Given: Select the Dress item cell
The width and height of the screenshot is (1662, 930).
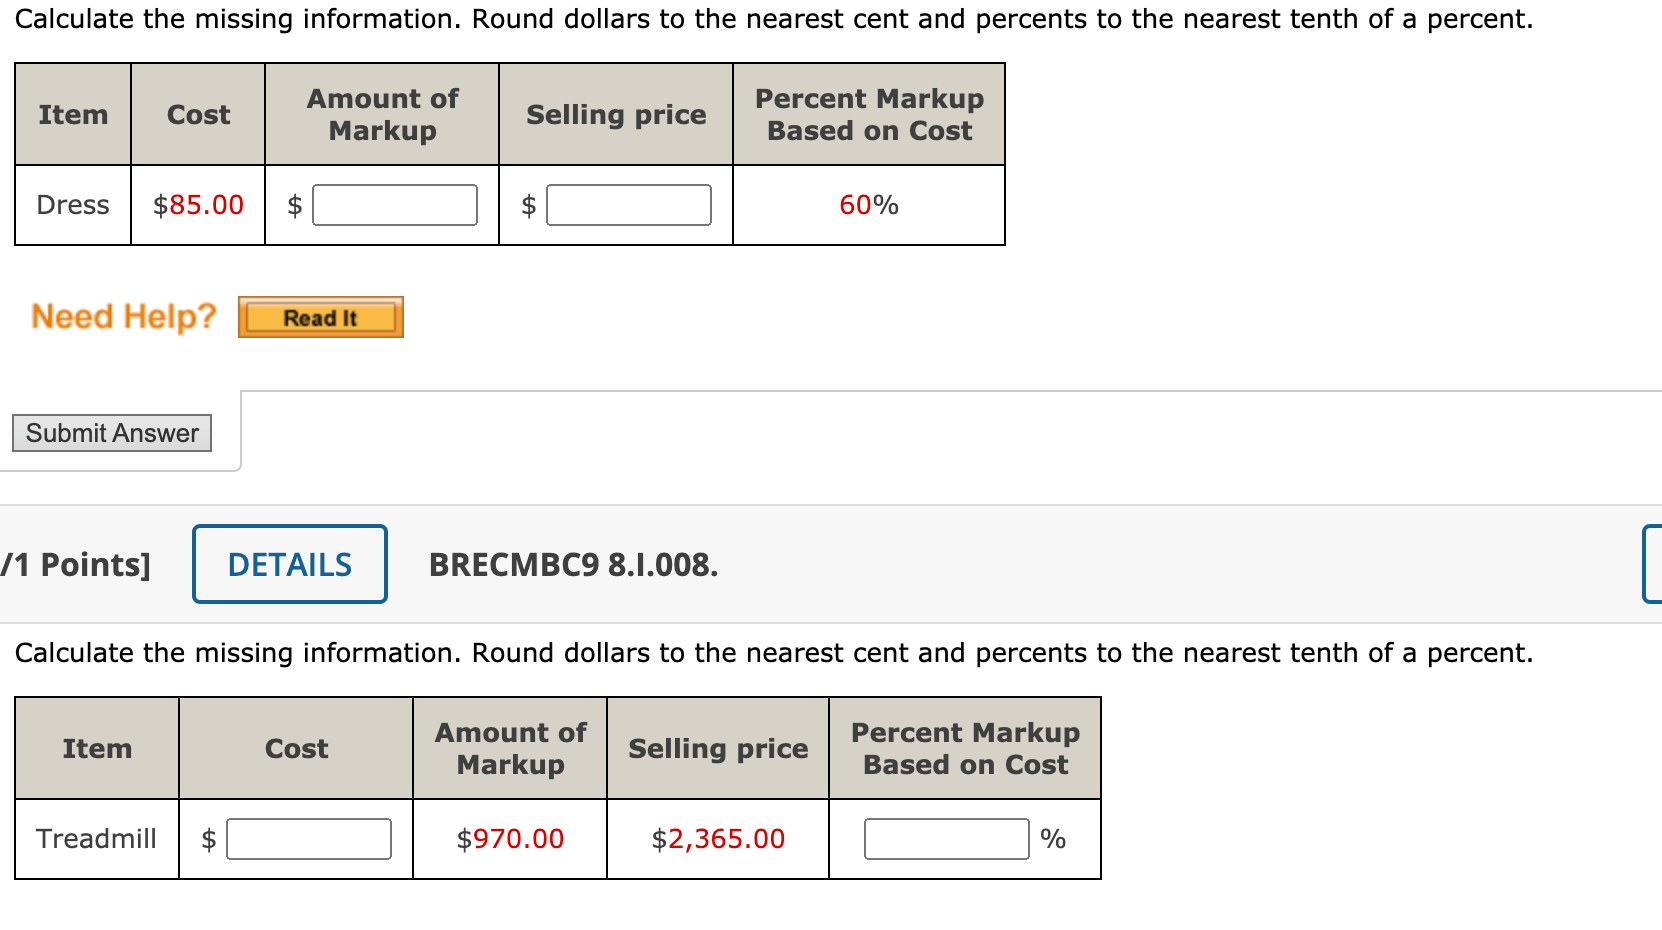Looking at the screenshot, I should click(73, 205).
